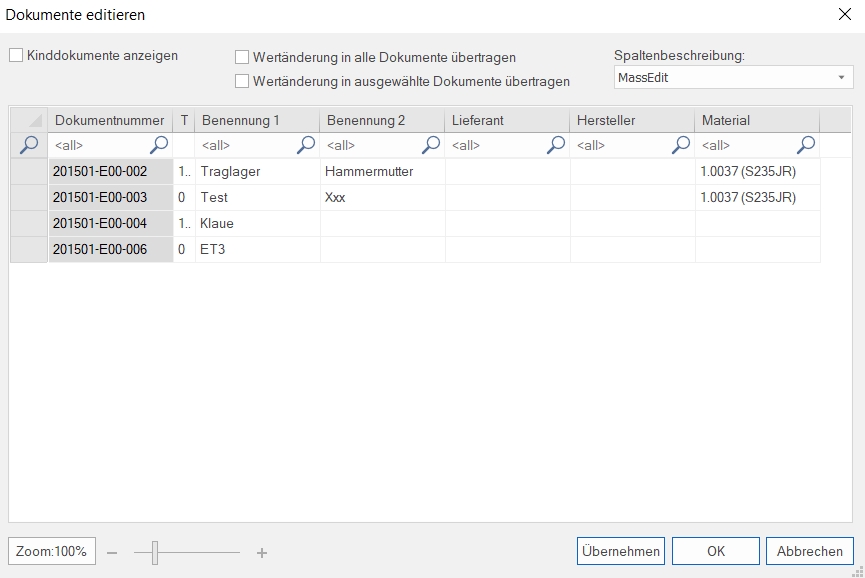Select the Hammermutter cell in Benennung 2
The width and height of the screenshot is (865, 578).
(382, 171)
